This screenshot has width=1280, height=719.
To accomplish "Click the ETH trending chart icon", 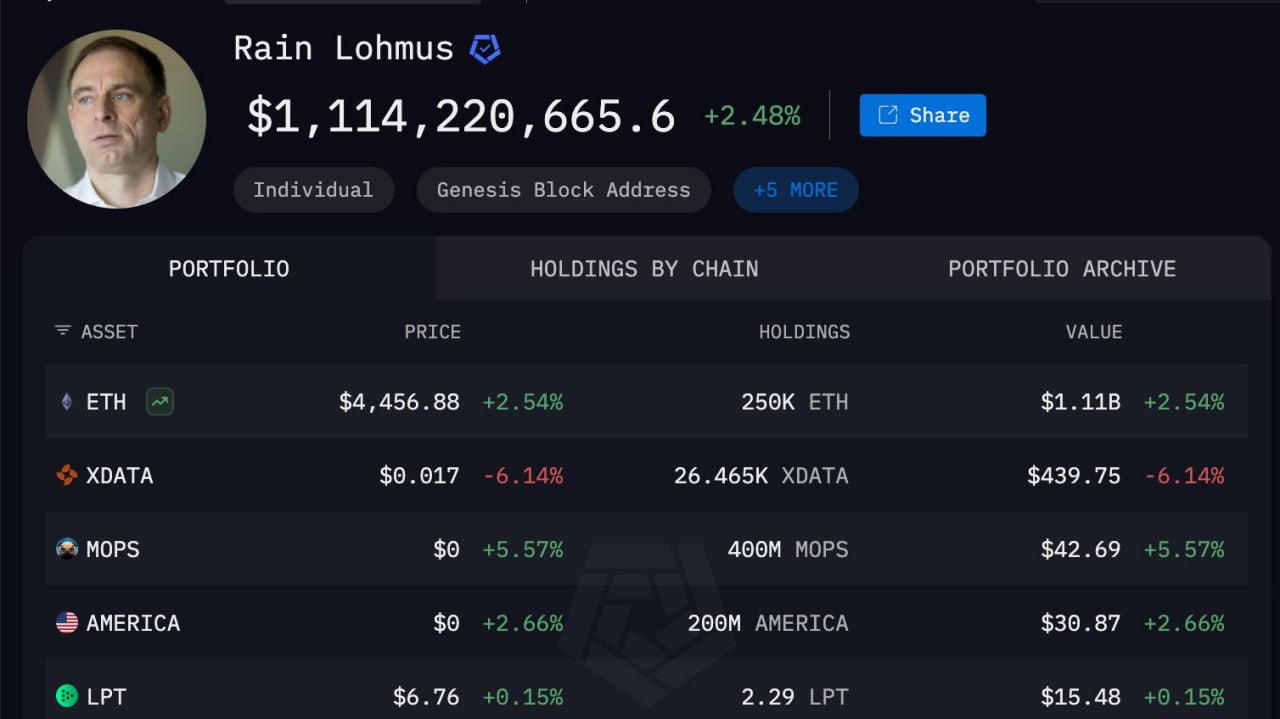I will pyautogui.click(x=159, y=402).
